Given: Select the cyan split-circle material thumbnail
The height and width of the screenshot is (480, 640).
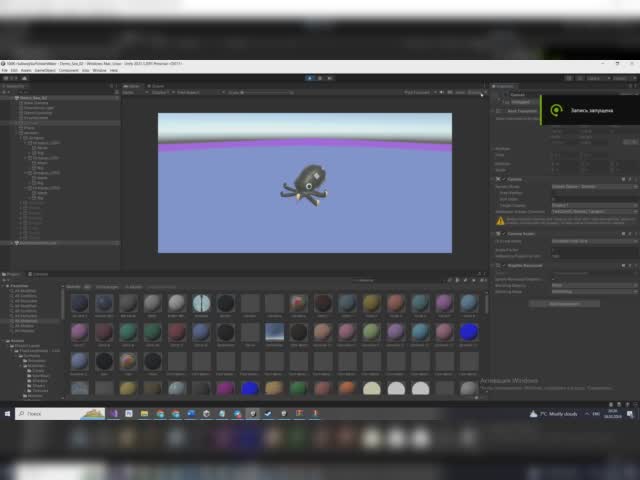Looking at the screenshot, I should point(201,303).
